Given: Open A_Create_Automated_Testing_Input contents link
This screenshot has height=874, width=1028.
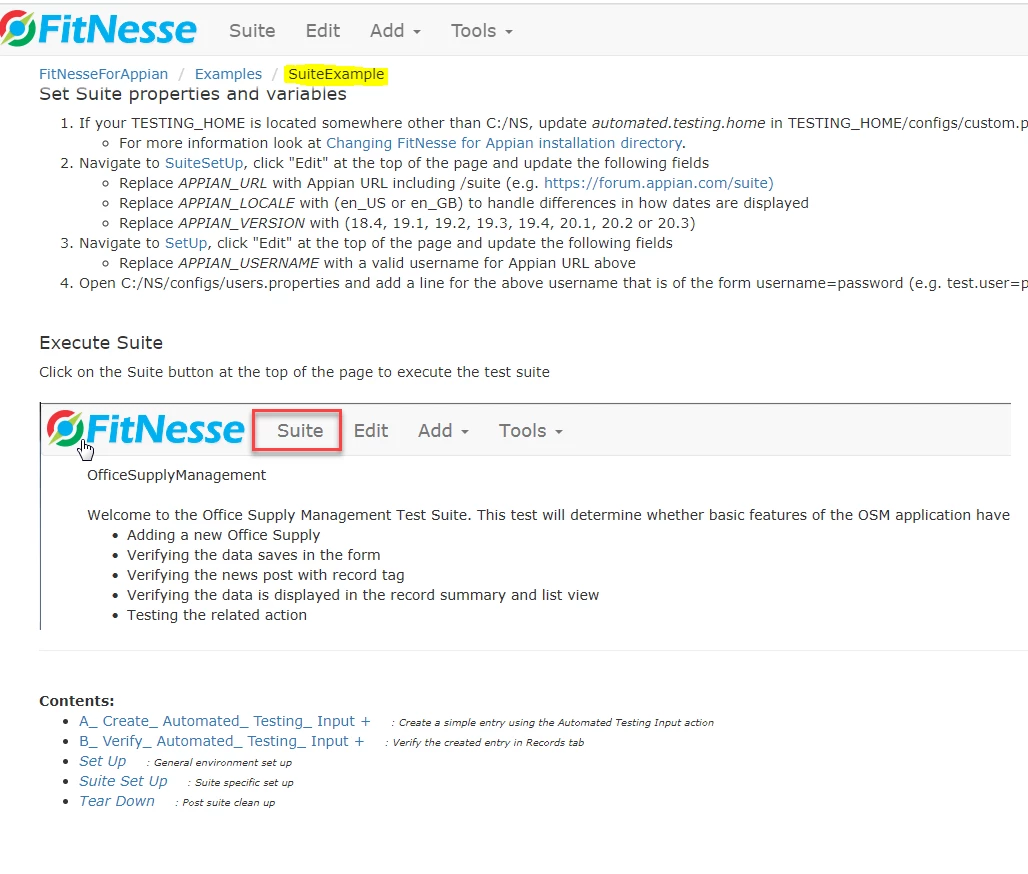Looking at the screenshot, I should pyautogui.click(x=225, y=721).
